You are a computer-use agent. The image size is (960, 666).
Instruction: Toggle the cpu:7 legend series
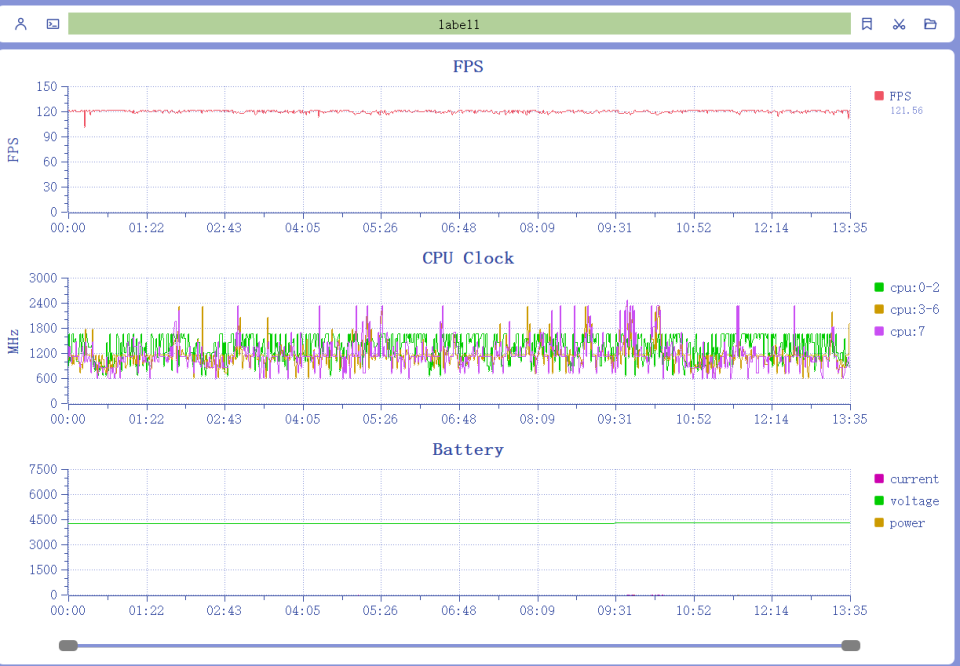pos(900,331)
